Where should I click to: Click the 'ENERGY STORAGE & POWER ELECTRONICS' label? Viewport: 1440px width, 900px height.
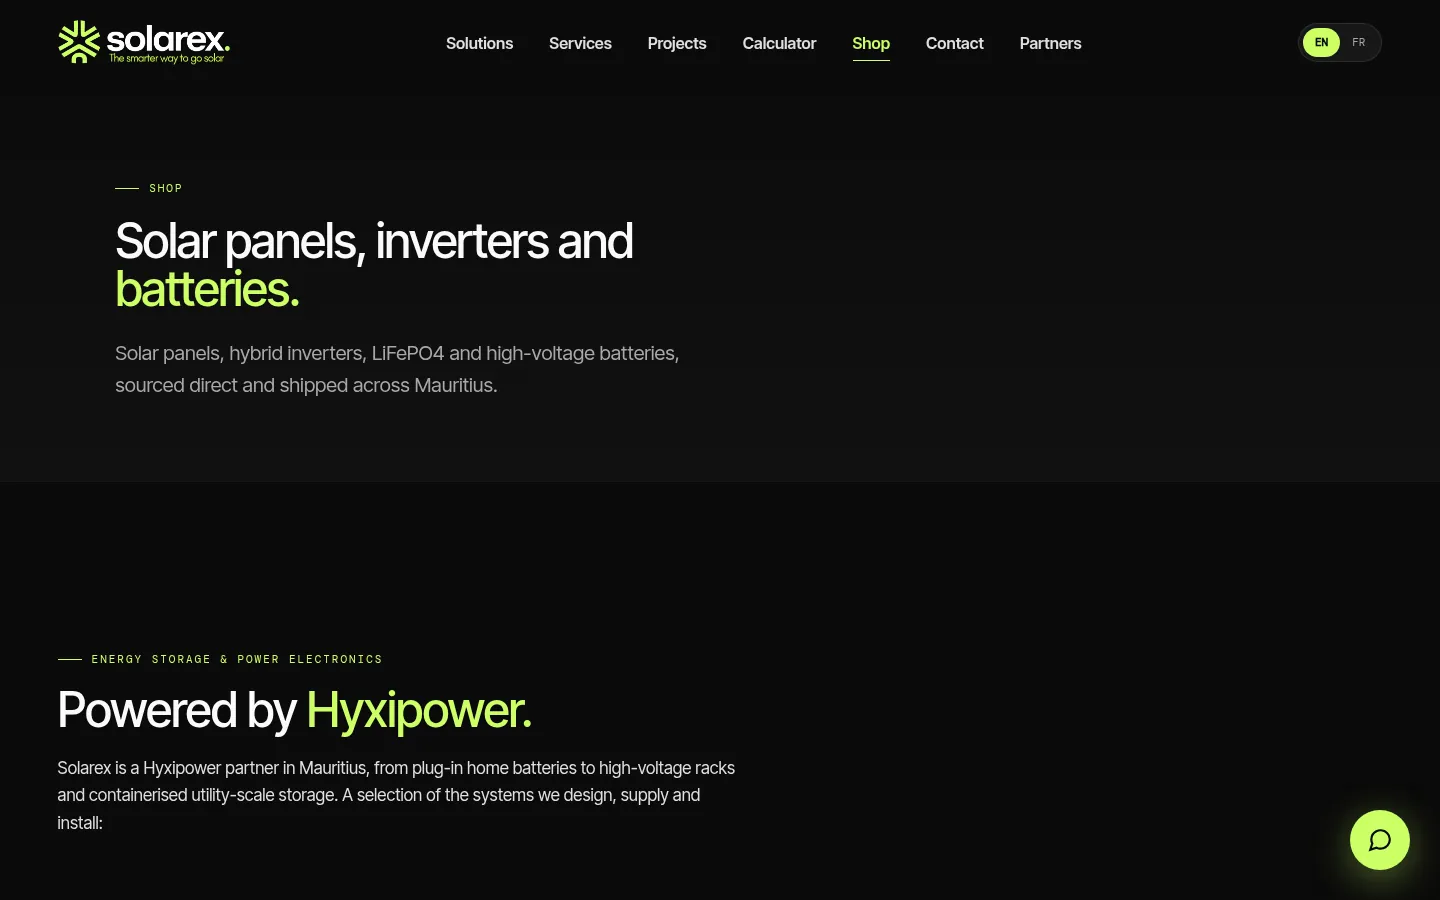click(x=237, y=659)
